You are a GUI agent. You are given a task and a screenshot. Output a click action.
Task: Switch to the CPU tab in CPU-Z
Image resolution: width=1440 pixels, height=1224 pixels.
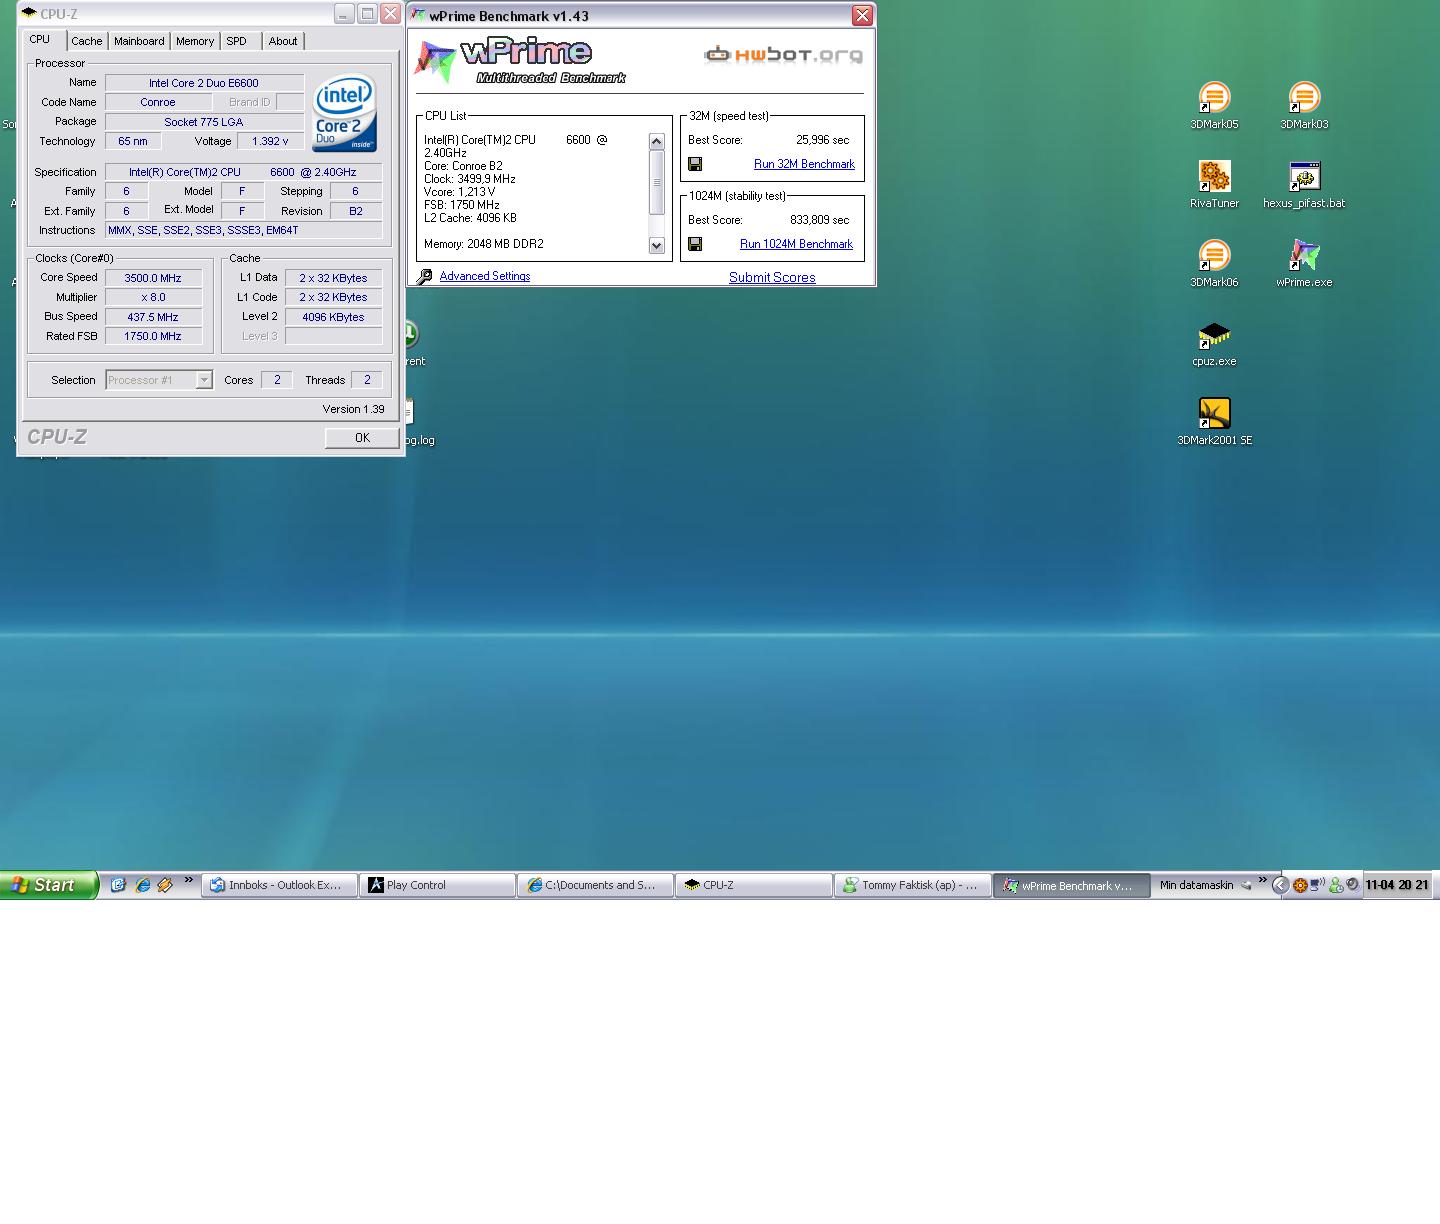pos(40,40)
